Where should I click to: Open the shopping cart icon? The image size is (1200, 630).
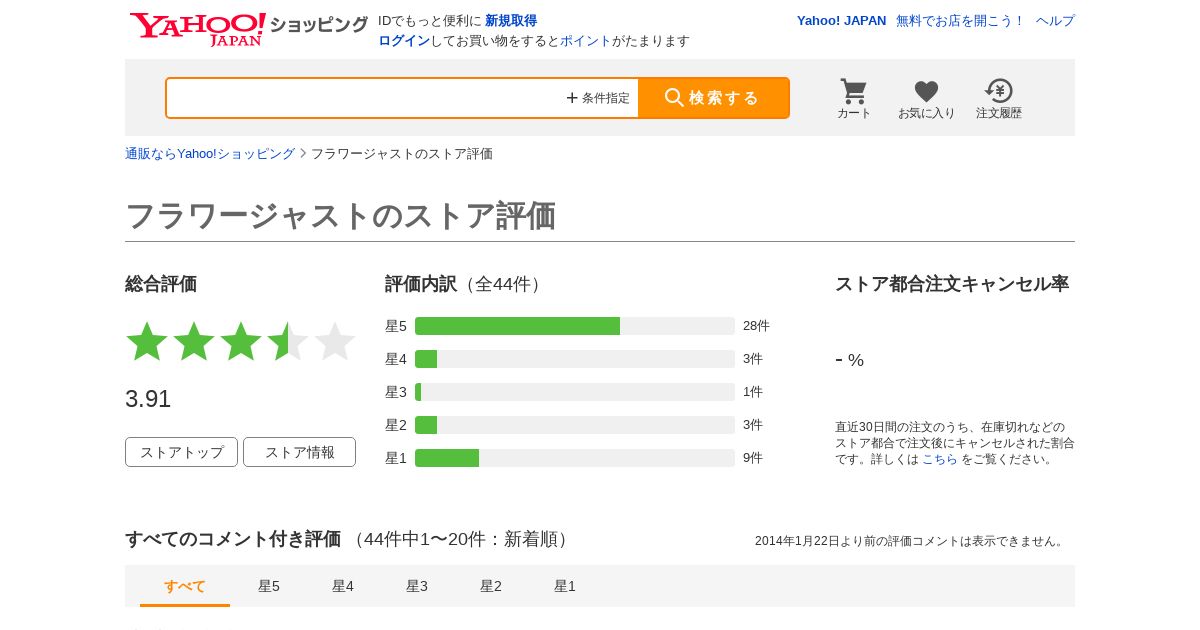853,98
